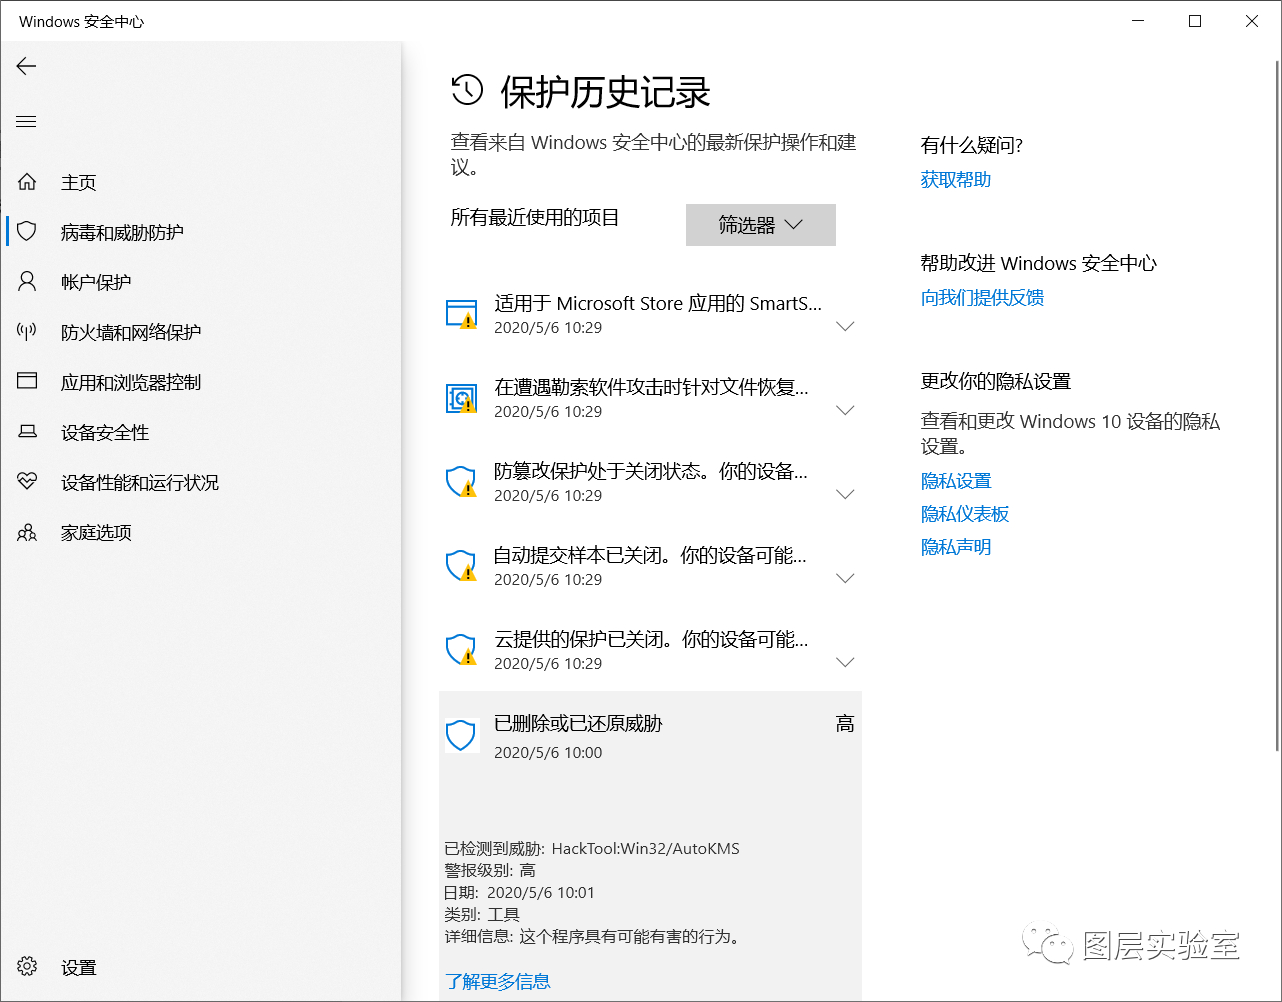This screenshot has width=1282, height=1002.
Task: Click the 日期: 2020/5/6 10:01 detail line
Action: click(x=520, y=892)
